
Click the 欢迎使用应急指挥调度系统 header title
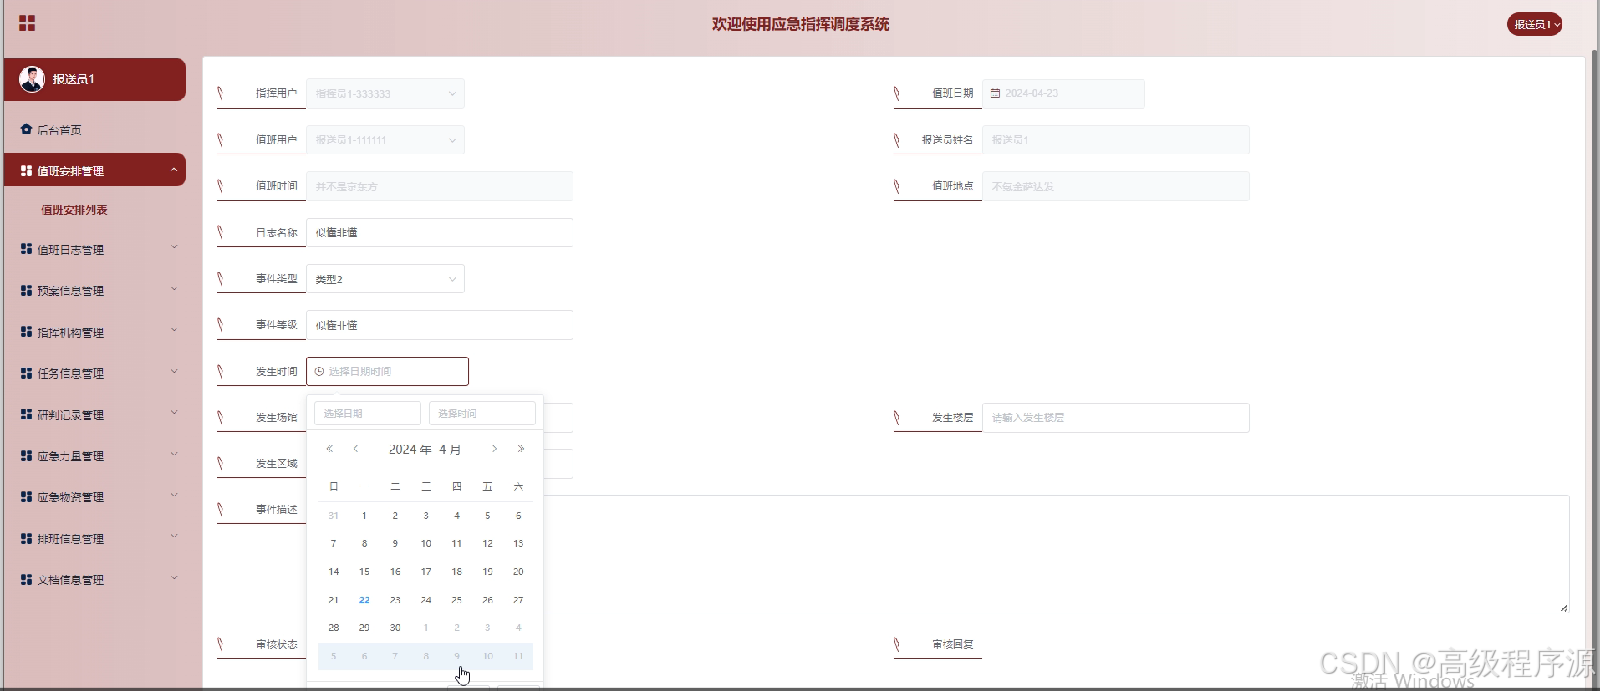coord(800,24)
